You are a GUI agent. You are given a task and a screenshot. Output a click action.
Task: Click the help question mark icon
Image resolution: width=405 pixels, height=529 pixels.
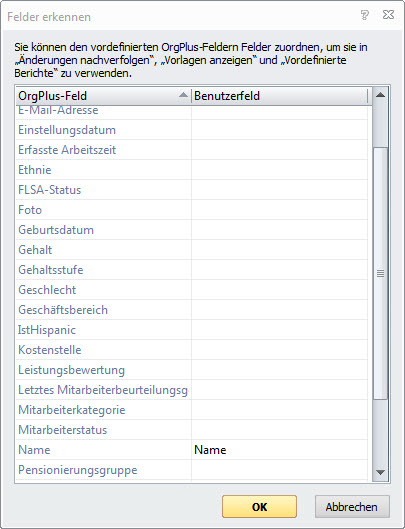point(364,15)
